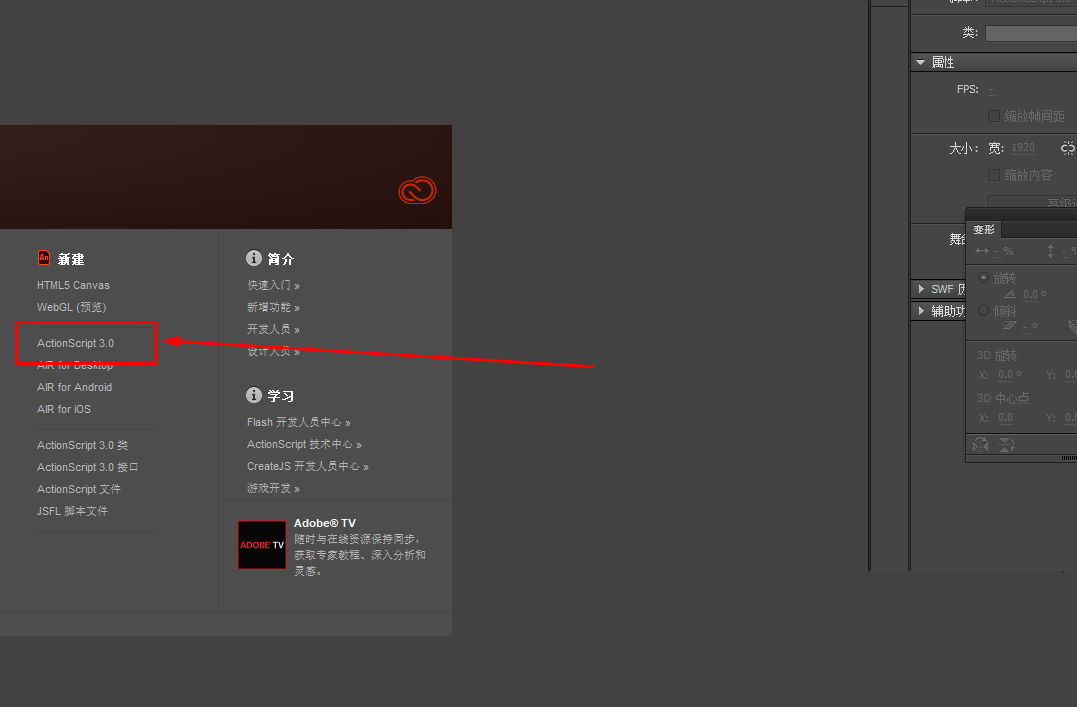Click the 3D 中心点 X value

[x=1006, y=418]
